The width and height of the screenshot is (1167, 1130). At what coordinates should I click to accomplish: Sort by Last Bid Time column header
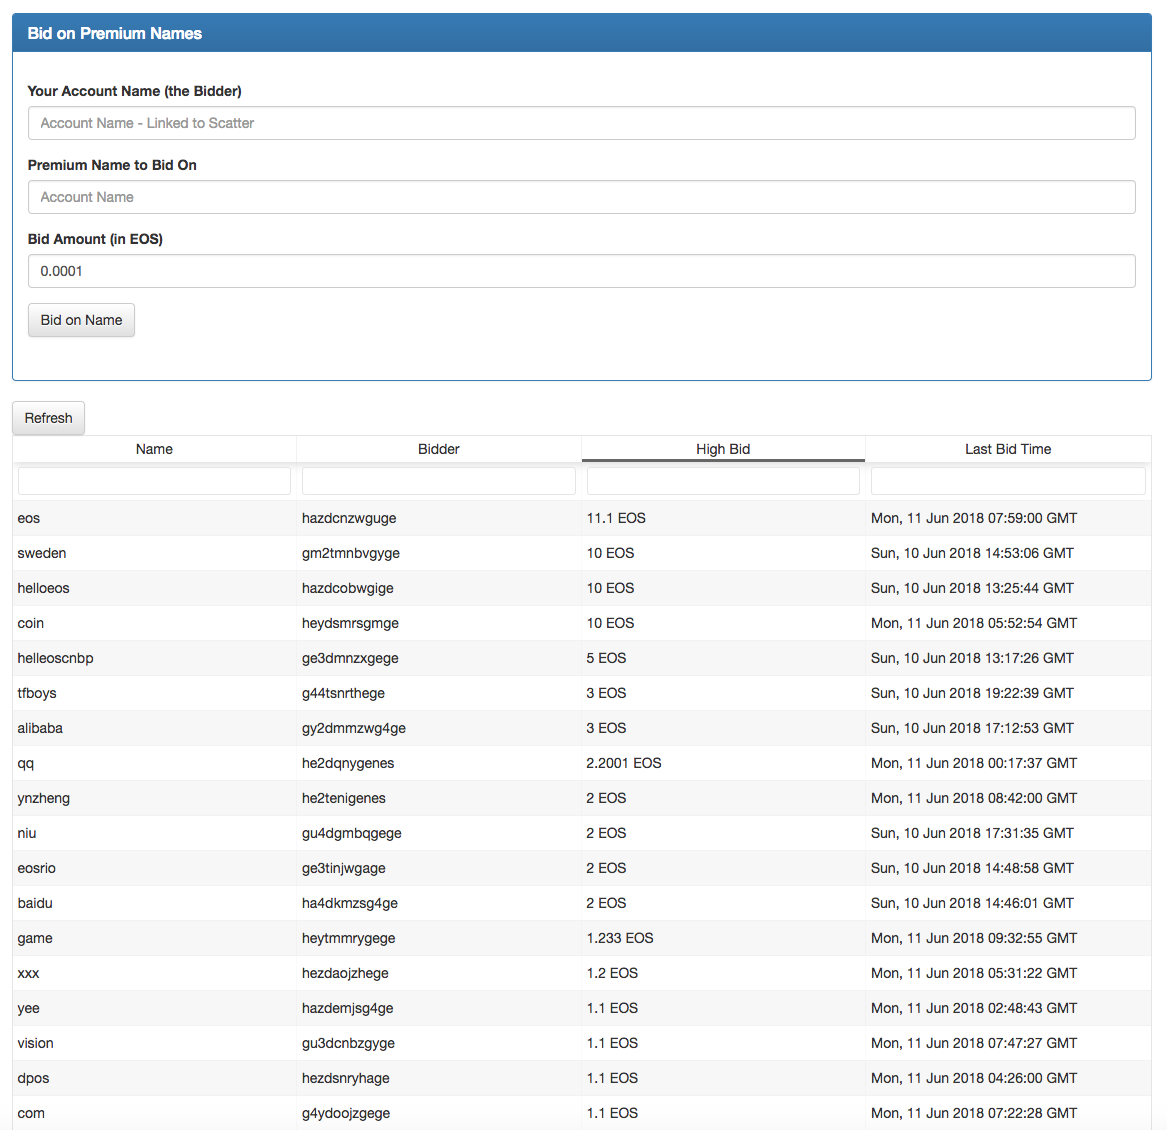(x=1008, y=449)
